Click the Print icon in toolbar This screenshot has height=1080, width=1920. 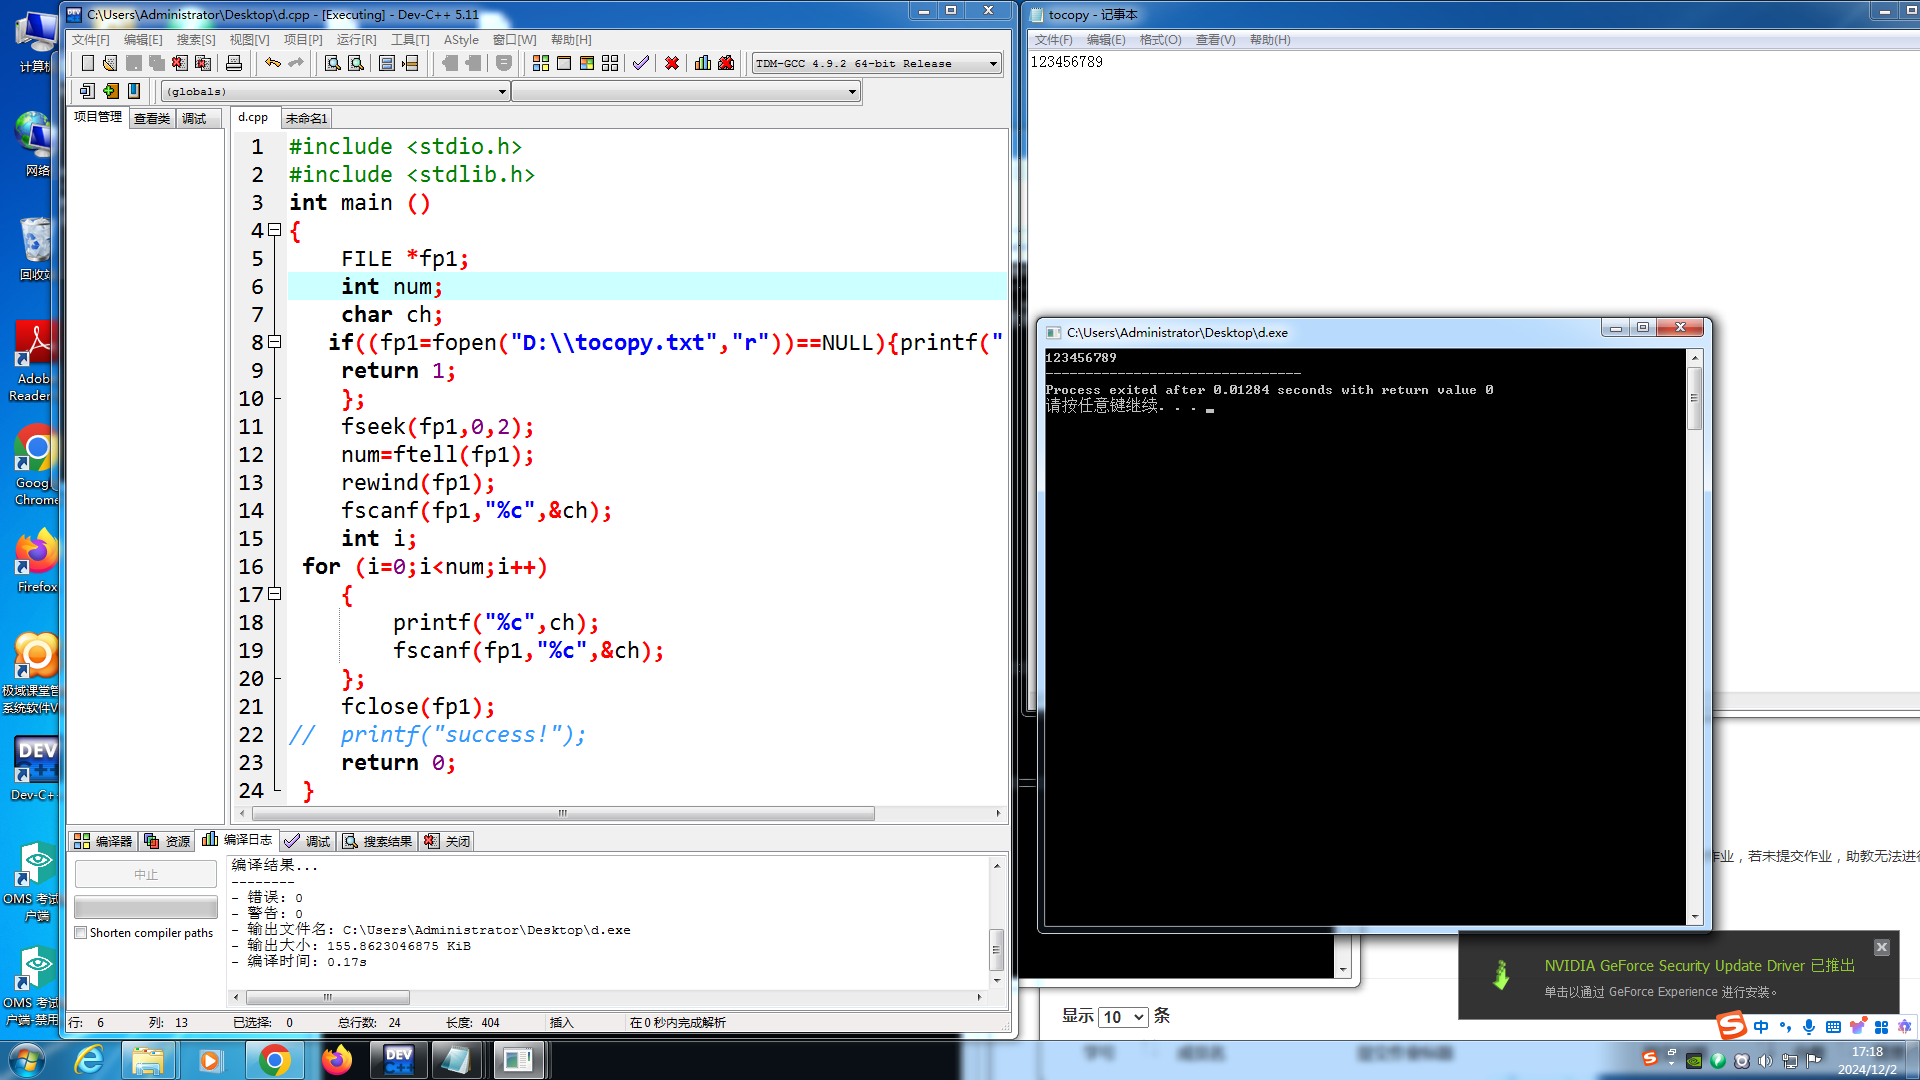click(234, 63)
